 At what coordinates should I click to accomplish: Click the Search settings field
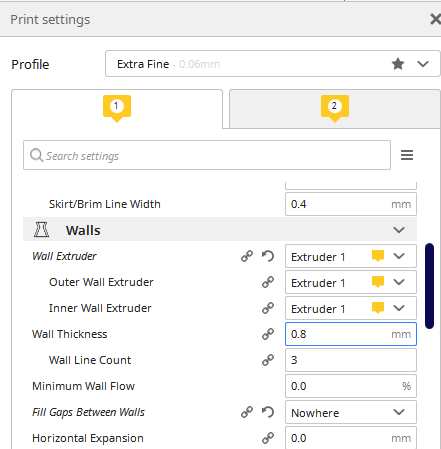(207, 155)
